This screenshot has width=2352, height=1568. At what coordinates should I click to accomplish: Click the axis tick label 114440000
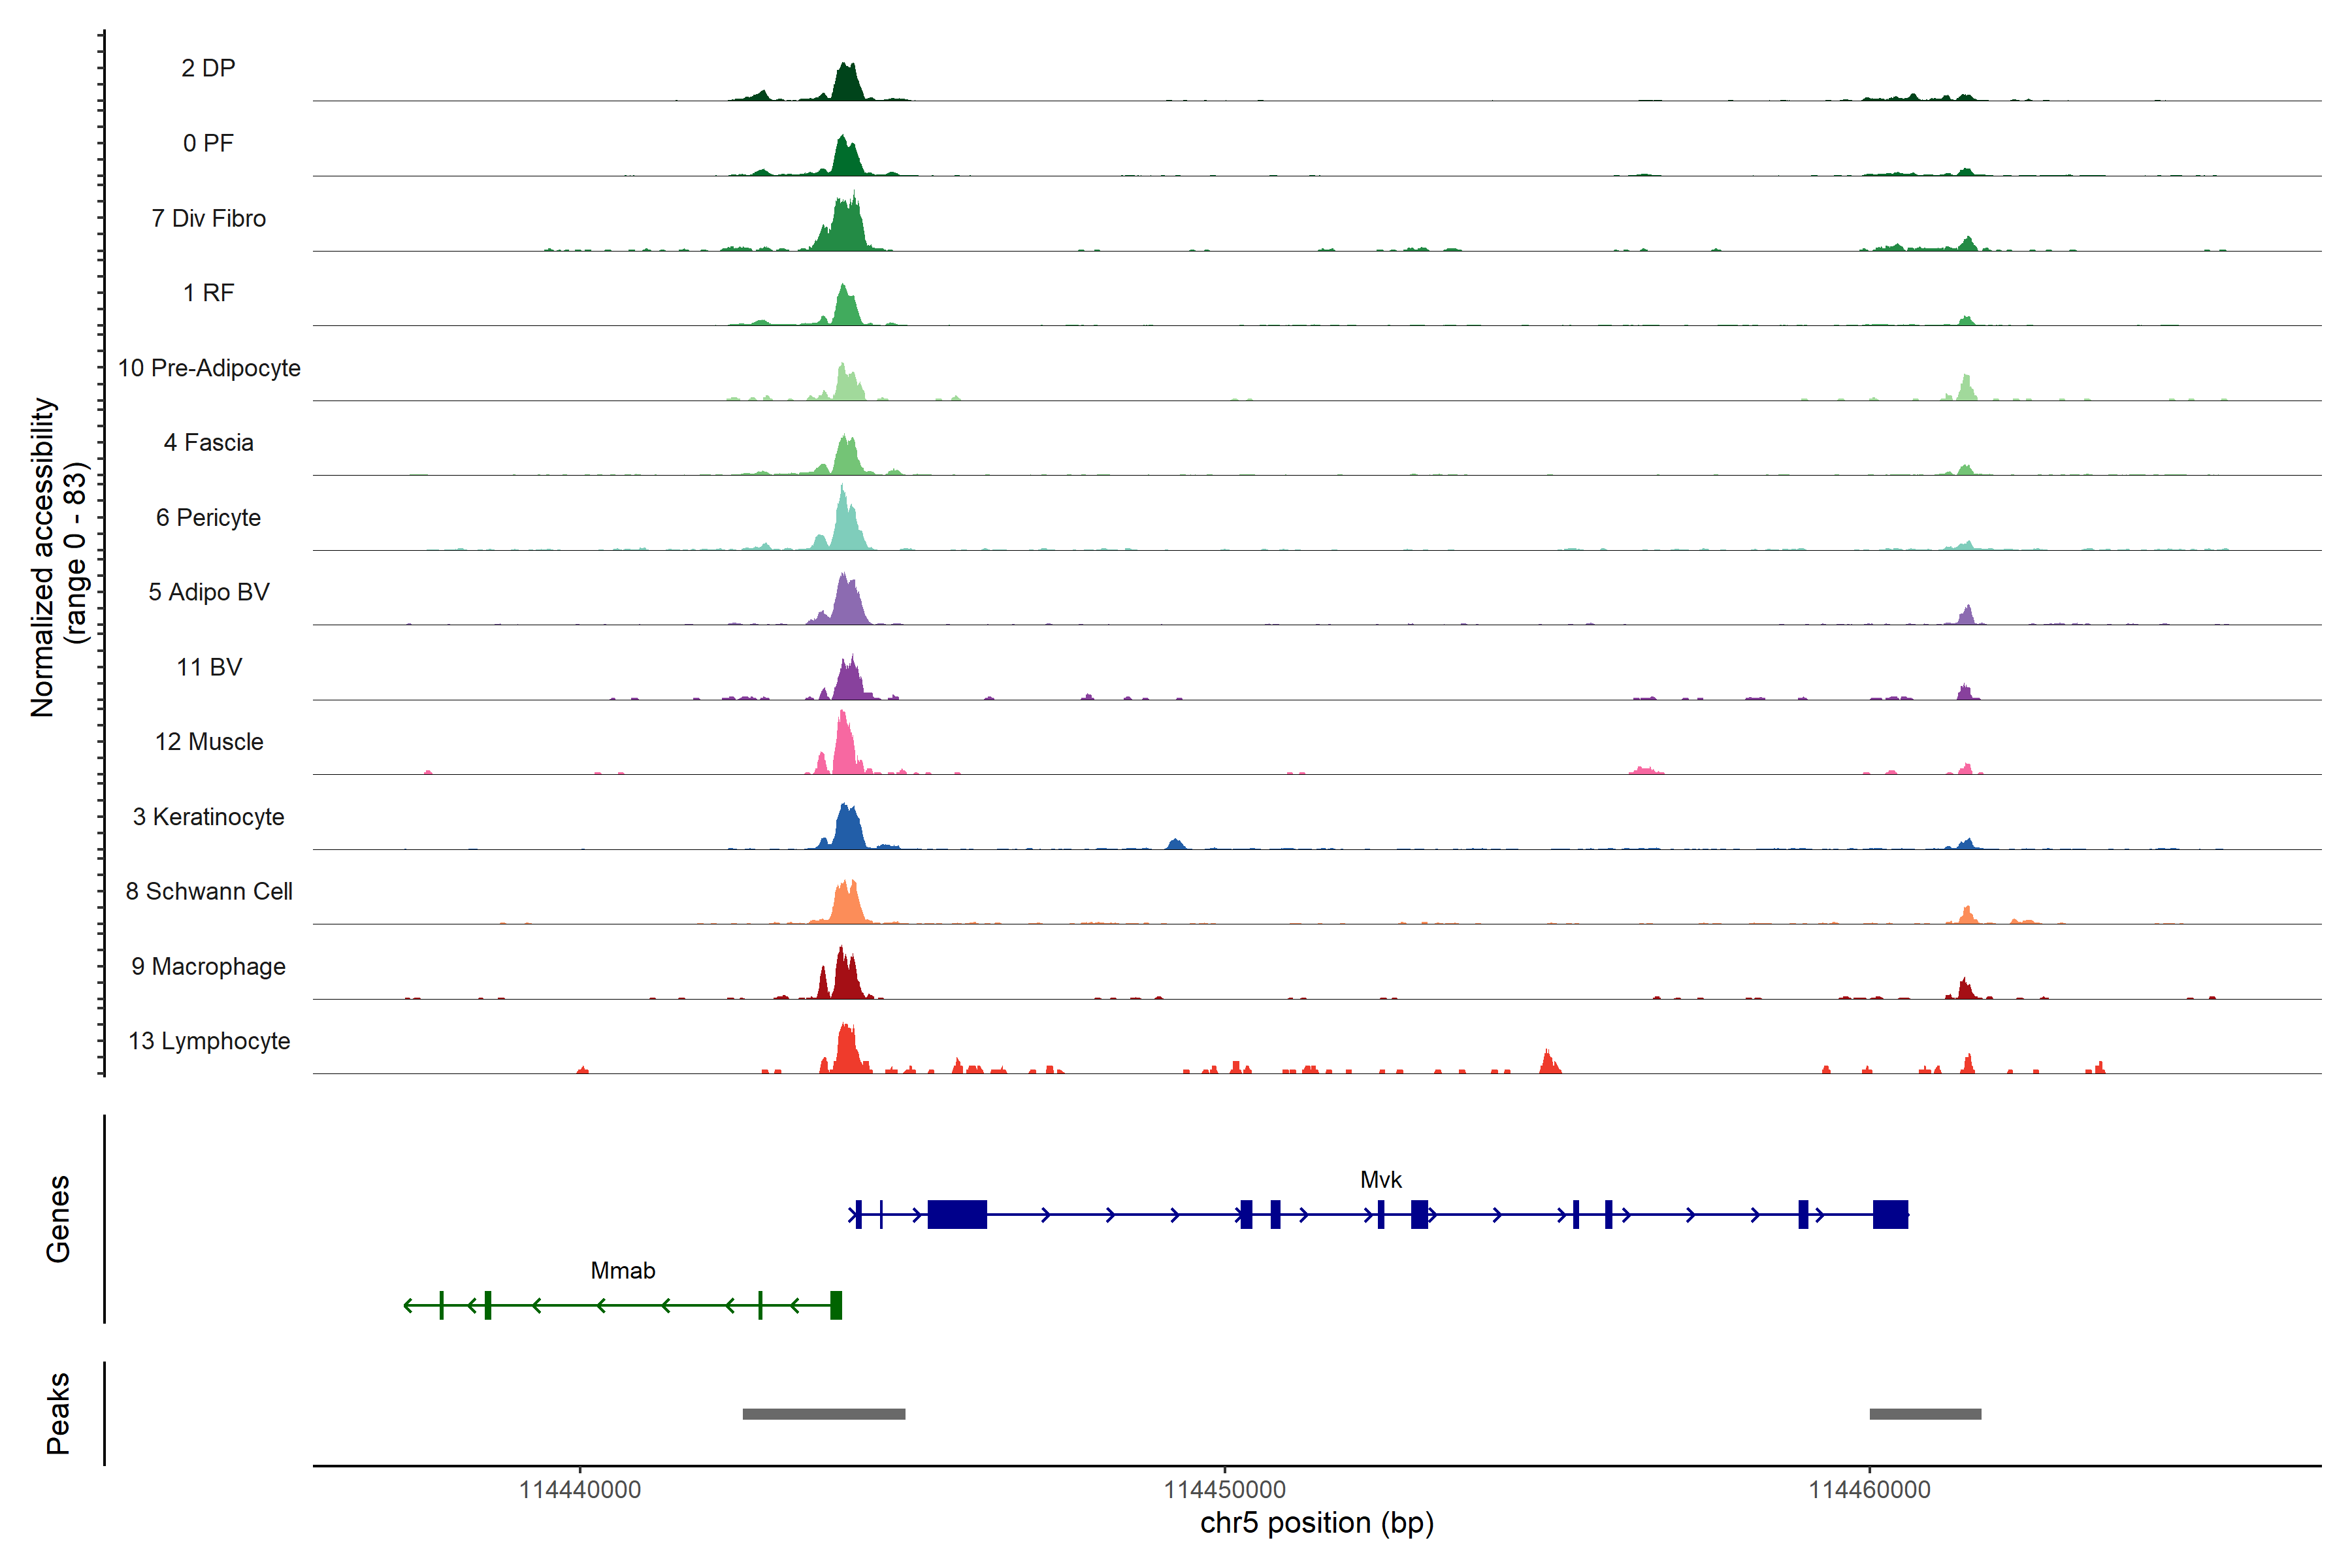pos(580,1490)
